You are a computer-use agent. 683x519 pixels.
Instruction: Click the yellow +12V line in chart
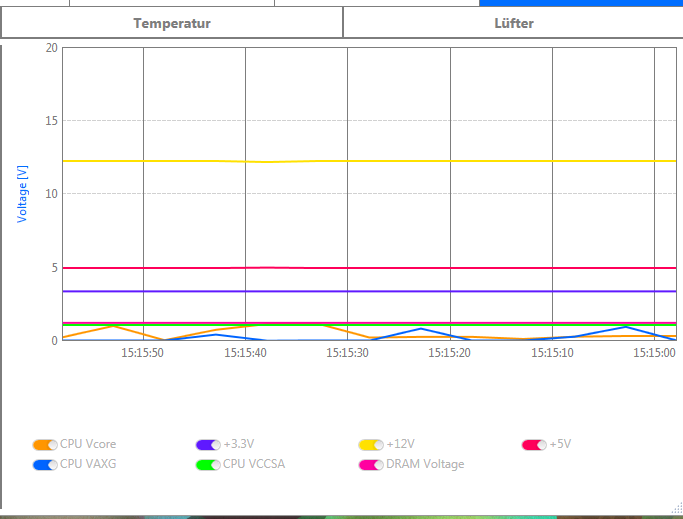369,161
